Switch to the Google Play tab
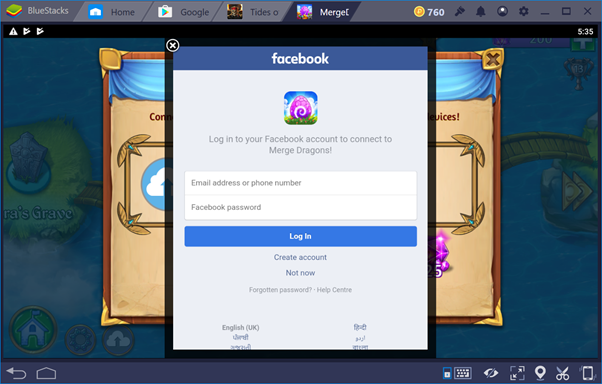 point(184,12)
